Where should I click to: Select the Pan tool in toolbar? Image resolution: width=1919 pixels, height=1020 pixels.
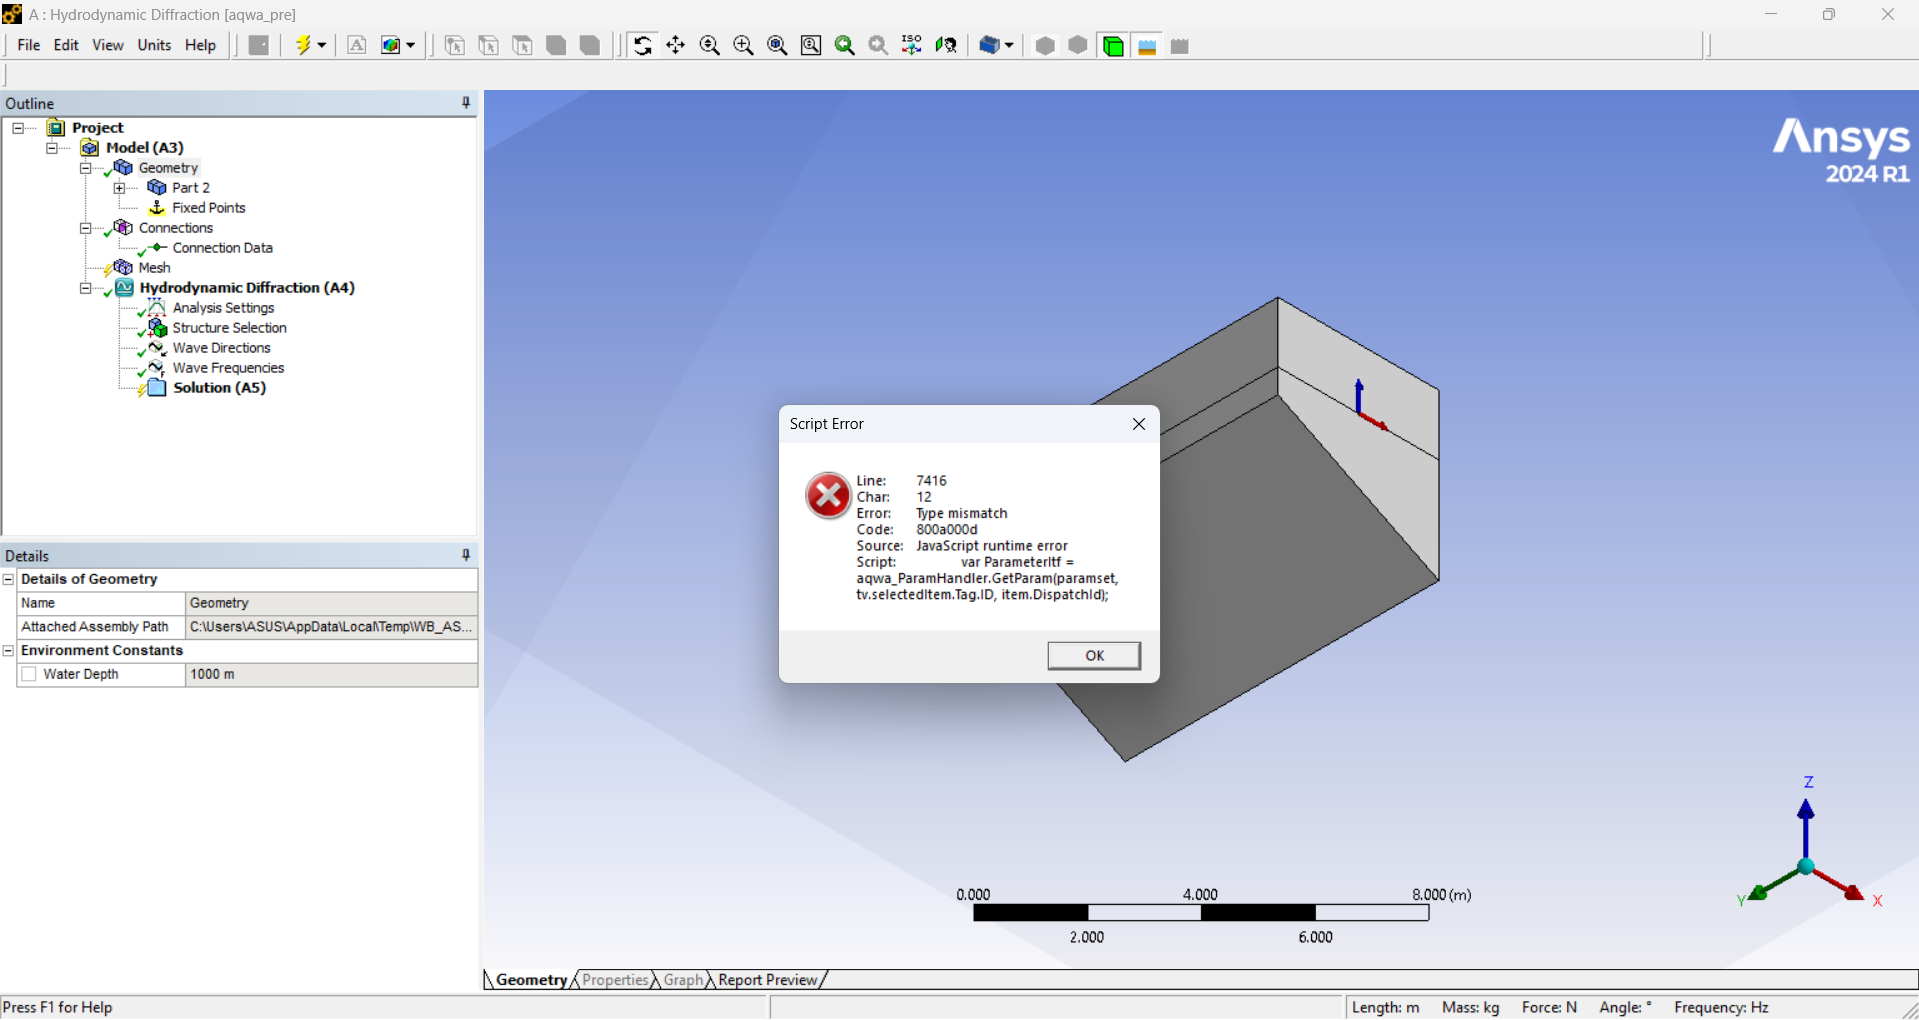click(x=676, y=46)
